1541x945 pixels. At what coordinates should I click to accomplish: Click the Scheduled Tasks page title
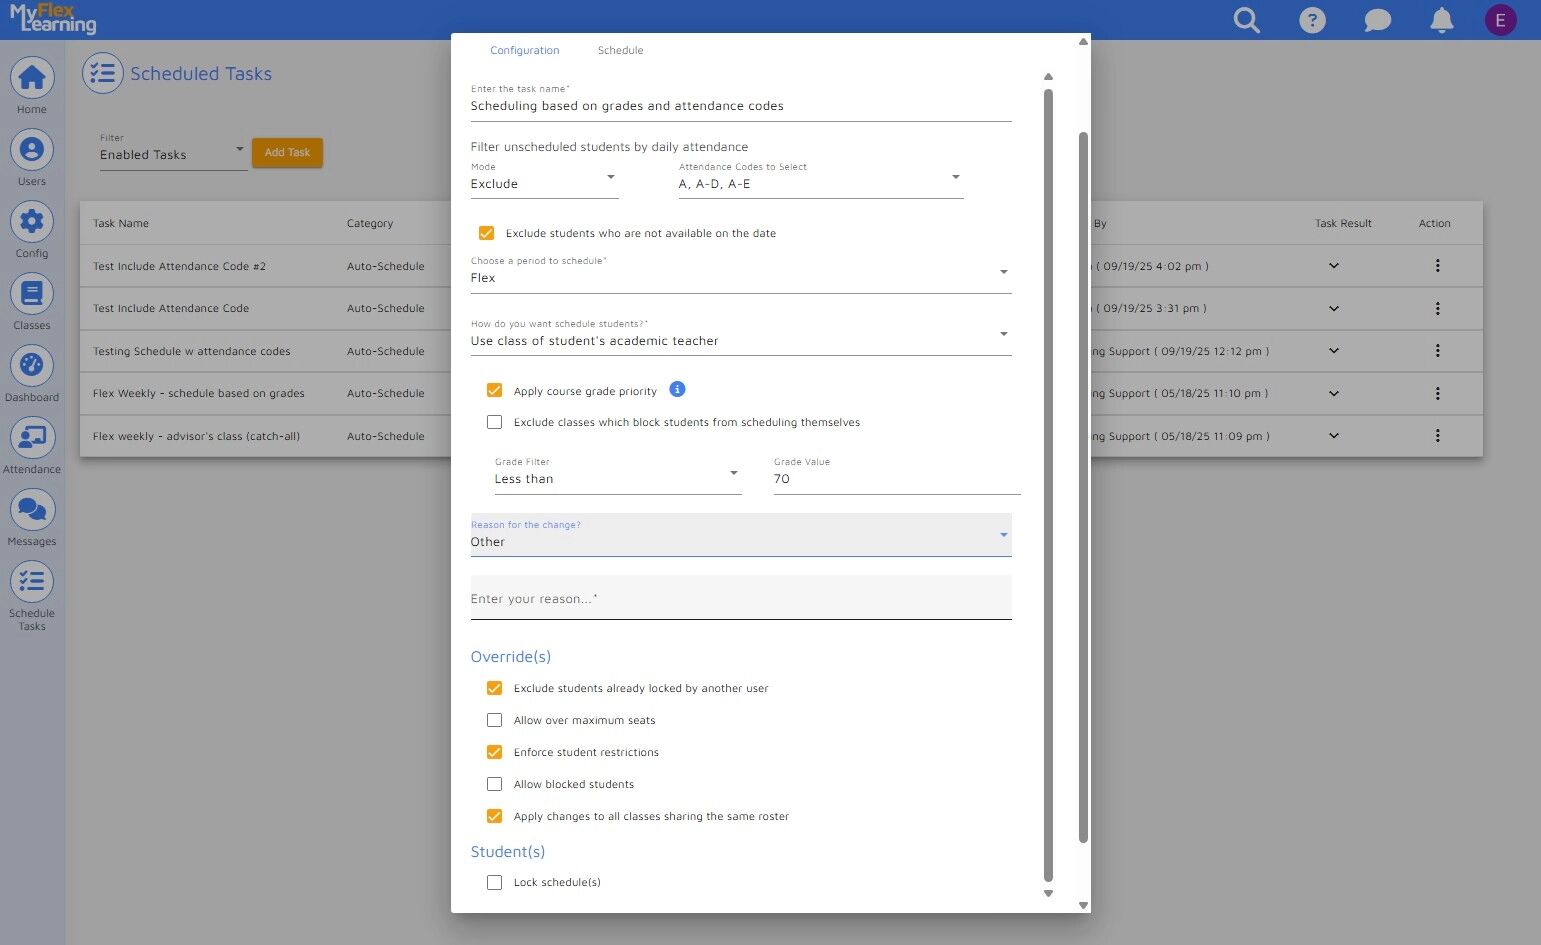[201, 74]
